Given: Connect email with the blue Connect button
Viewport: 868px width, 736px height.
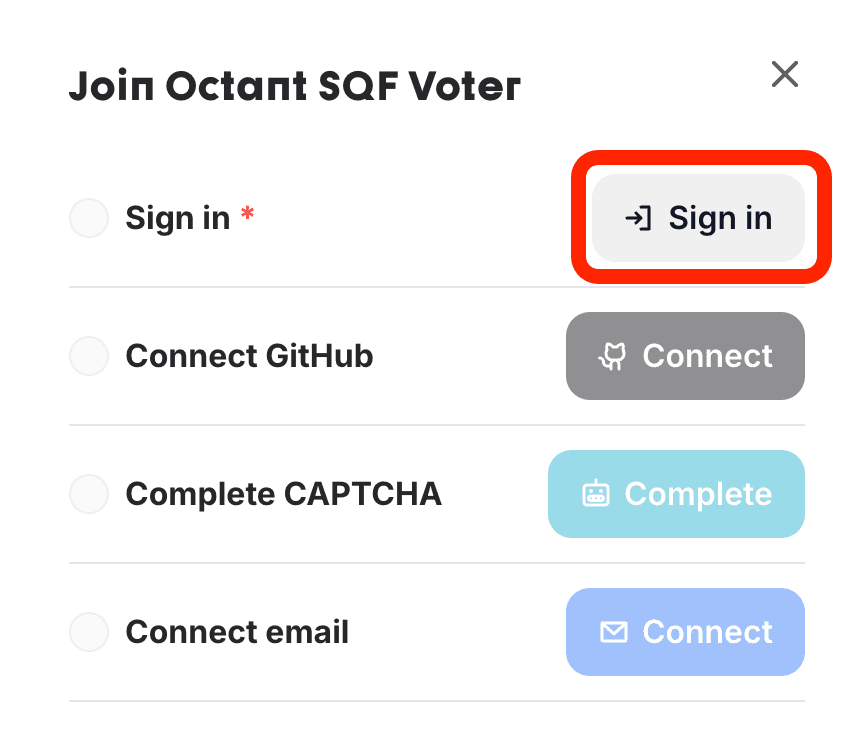Looking at the screenshot, I should click(685, 632).
